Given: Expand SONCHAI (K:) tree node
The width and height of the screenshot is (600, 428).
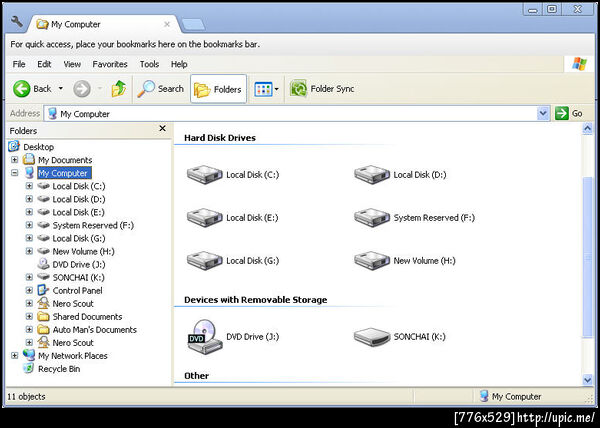Looking at the screenshot, I should tap(29, 277).
